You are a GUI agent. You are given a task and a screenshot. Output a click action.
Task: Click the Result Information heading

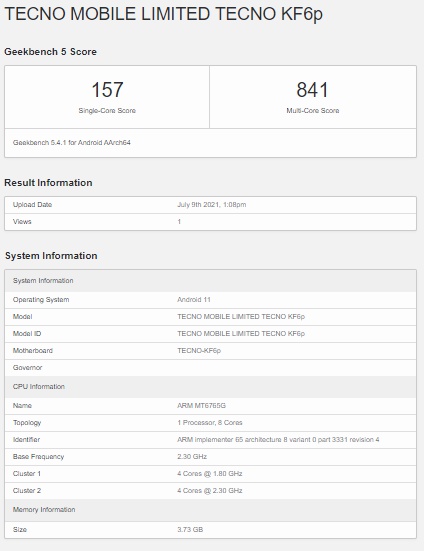pyautogui.click(x=48, y=183)
